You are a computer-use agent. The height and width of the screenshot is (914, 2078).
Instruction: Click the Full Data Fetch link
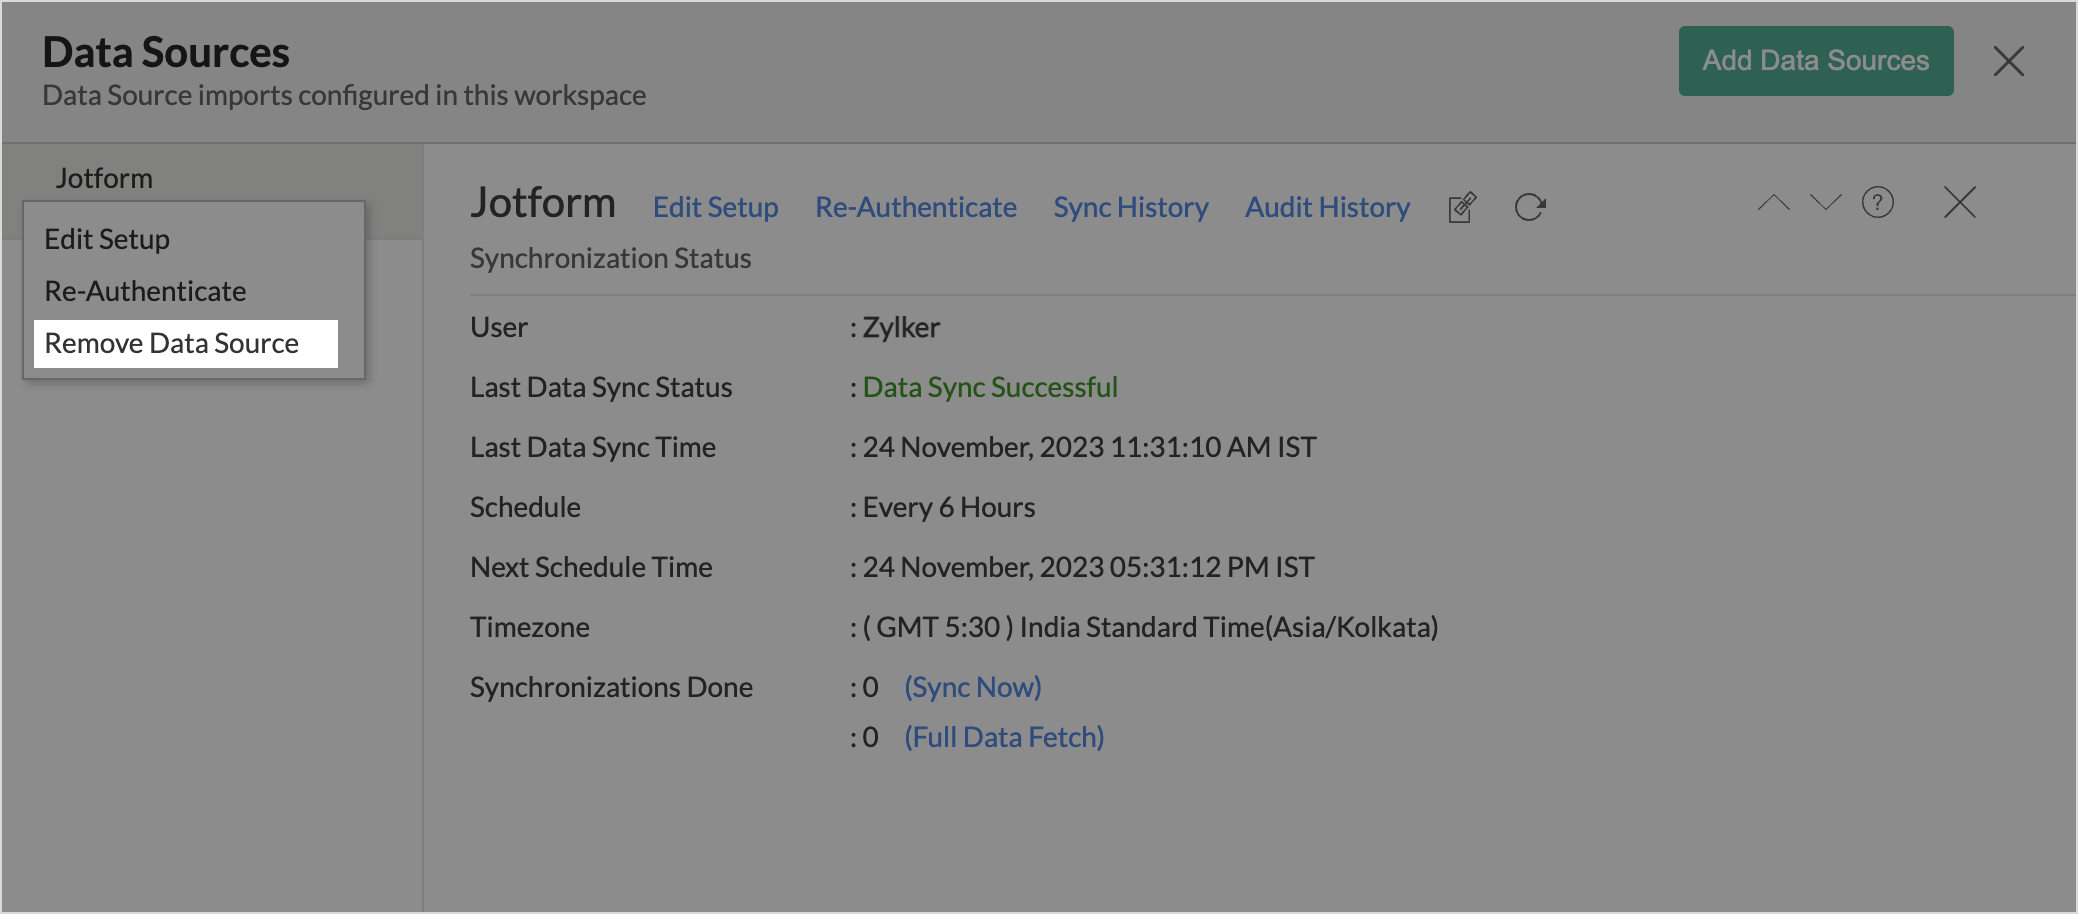(x=1004, y=737)
